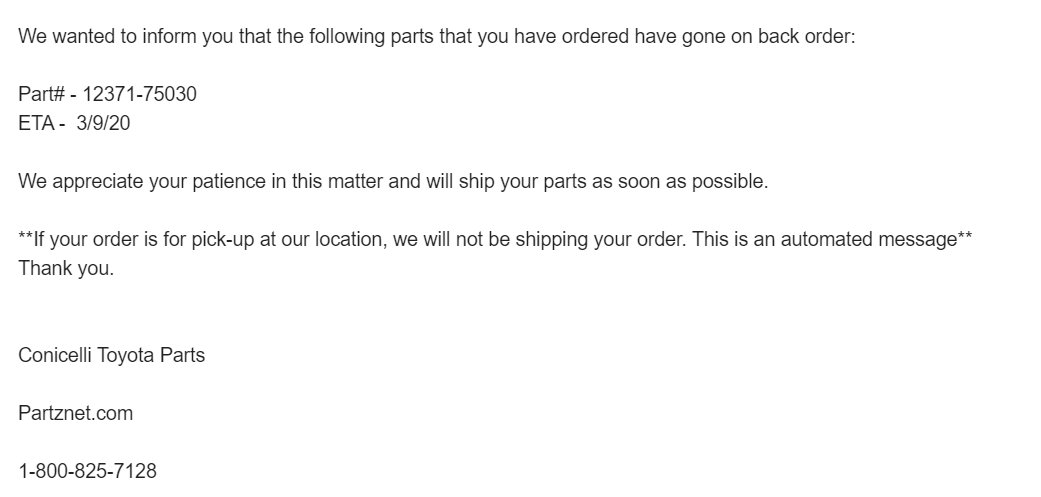Viewport: 1041px width, 497px height.
Task: Click the 'We appreciate your patience' sentence
Action: [393, 181]
